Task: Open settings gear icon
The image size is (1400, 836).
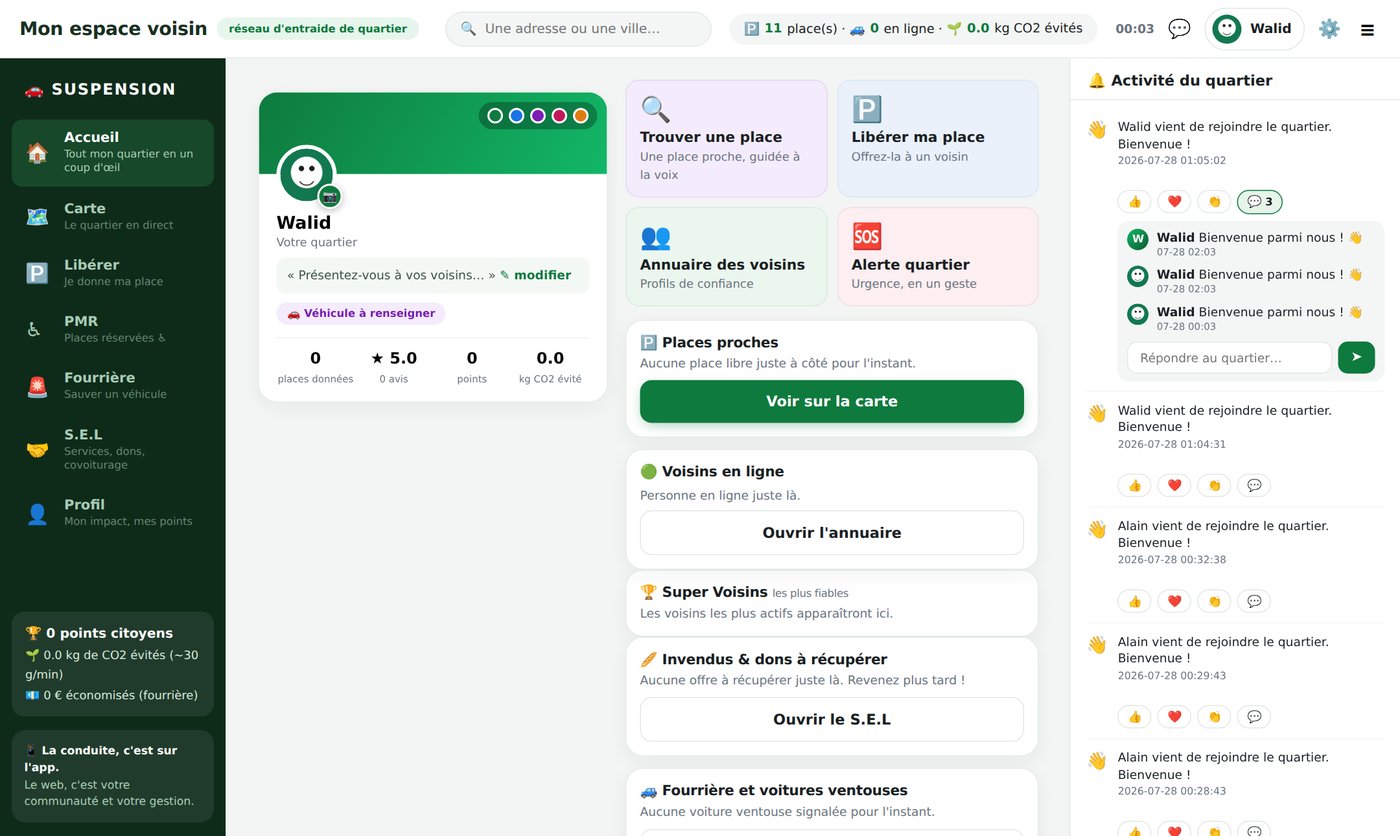Action: (1329, 29)
